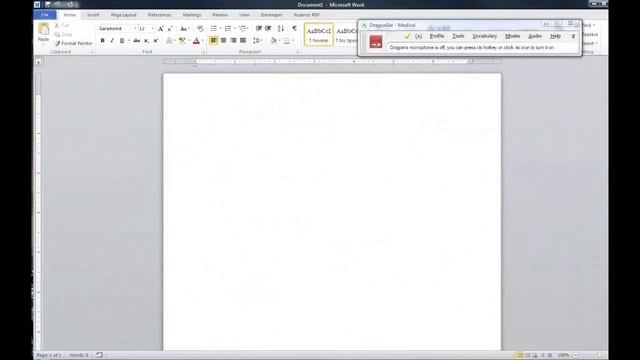640x360 pixels.
Task: Toggle Bold formatting
Action: tap(102, 40)
